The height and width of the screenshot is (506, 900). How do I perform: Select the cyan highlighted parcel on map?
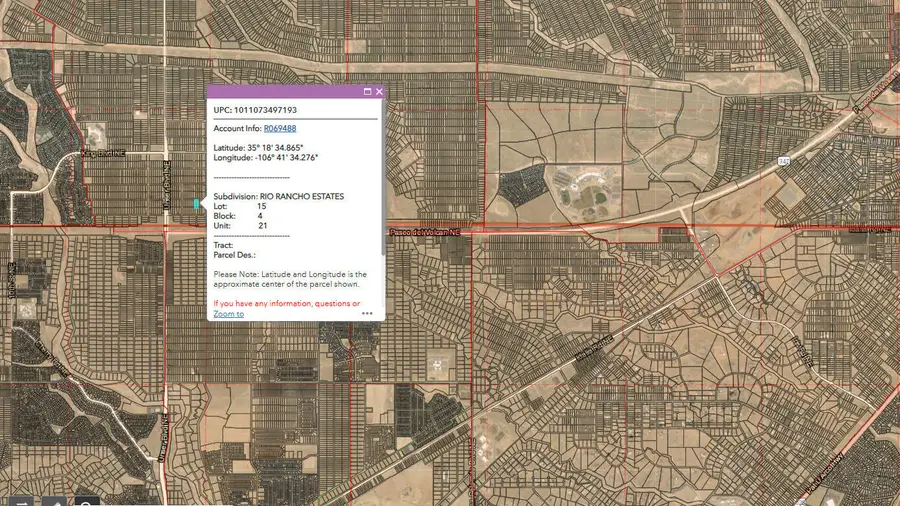tap(196, 204)
